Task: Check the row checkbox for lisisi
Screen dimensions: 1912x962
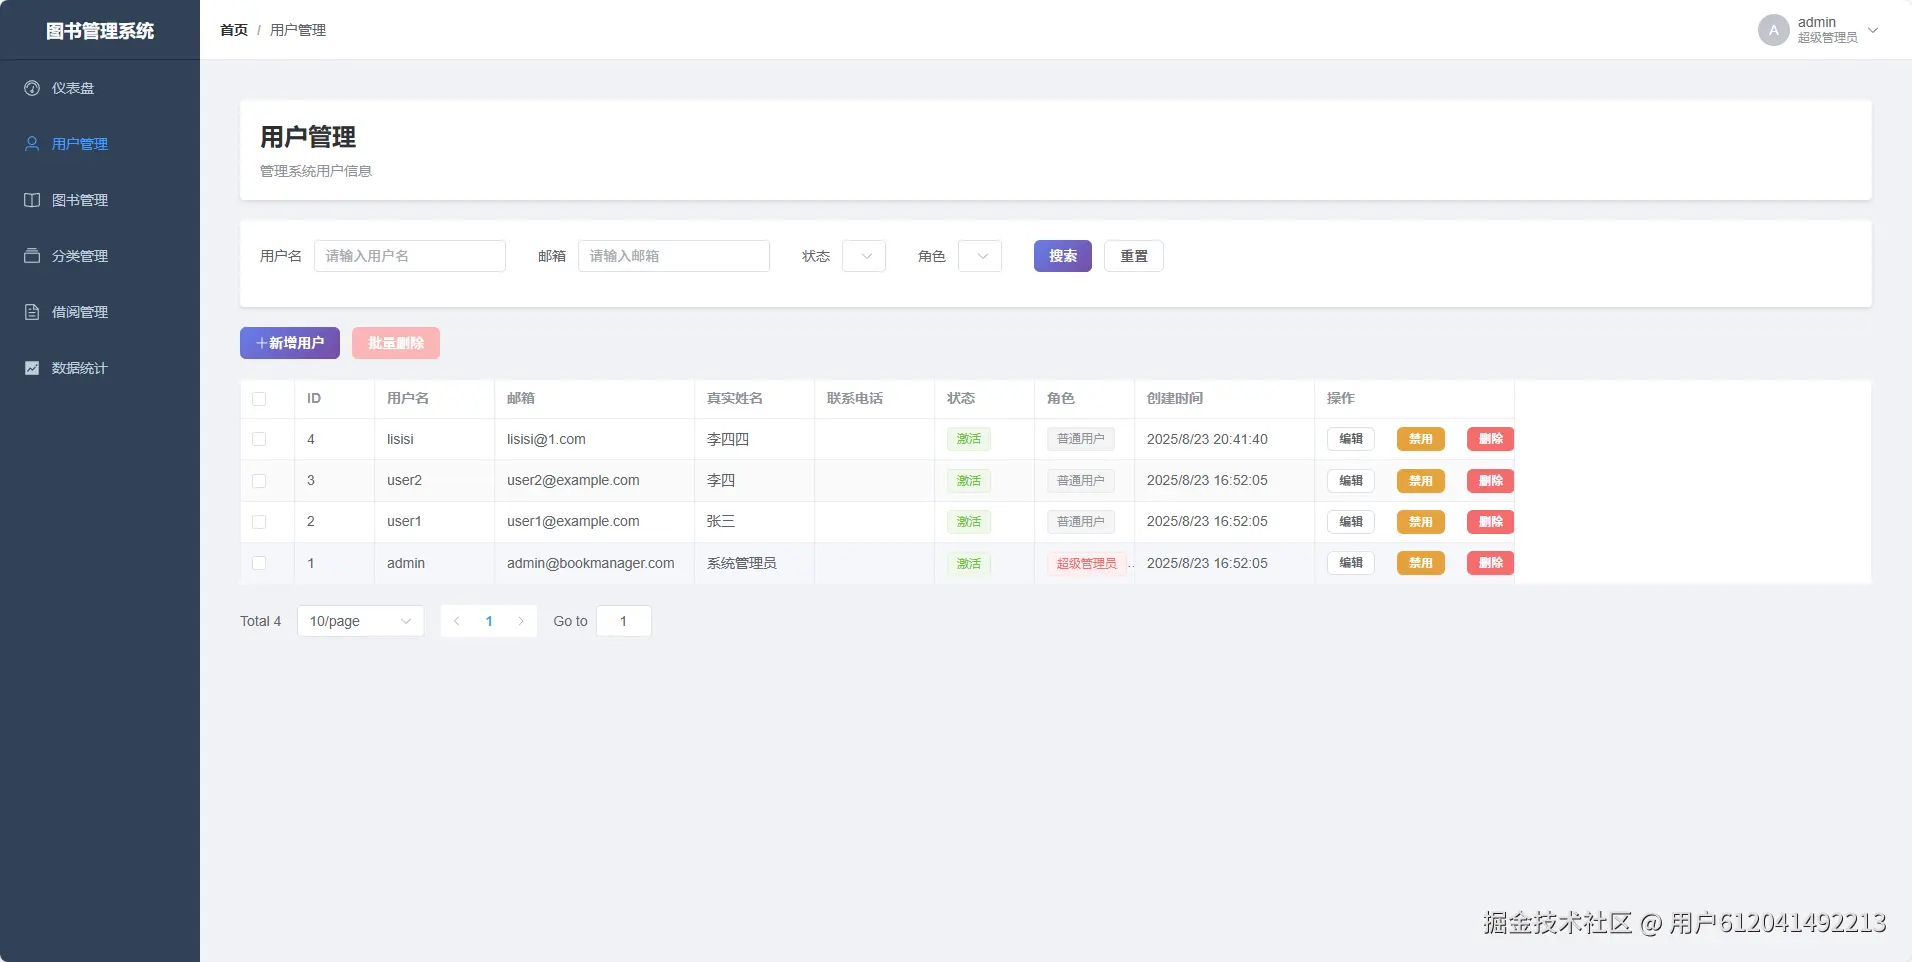Action: tap(259, 439)
